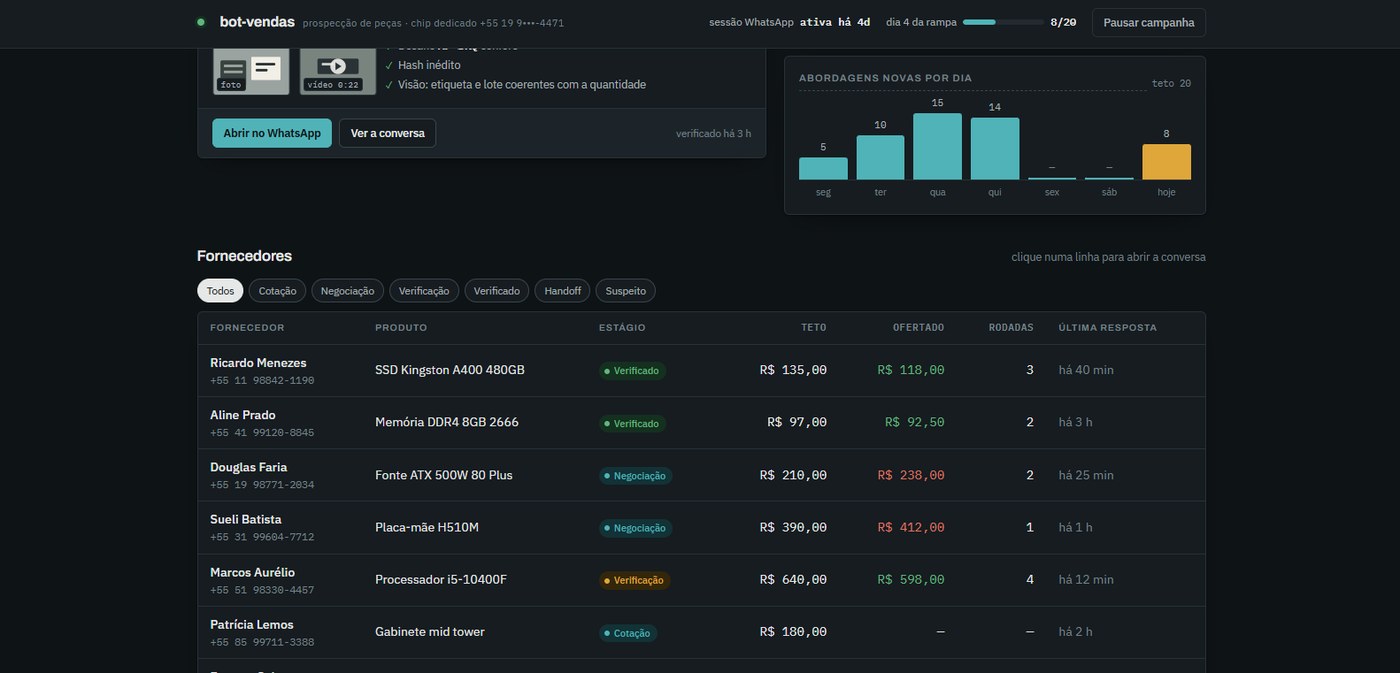Filter suppliers by Handoff

tap(563, 291)
